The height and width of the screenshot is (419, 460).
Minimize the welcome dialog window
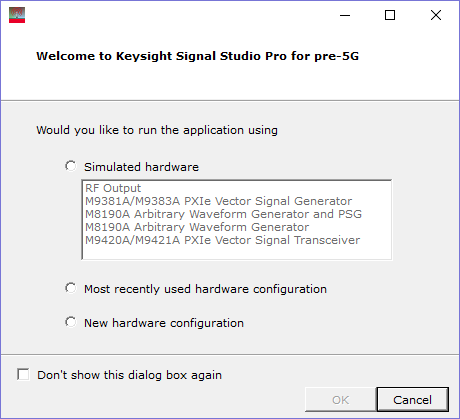point(345,15)
